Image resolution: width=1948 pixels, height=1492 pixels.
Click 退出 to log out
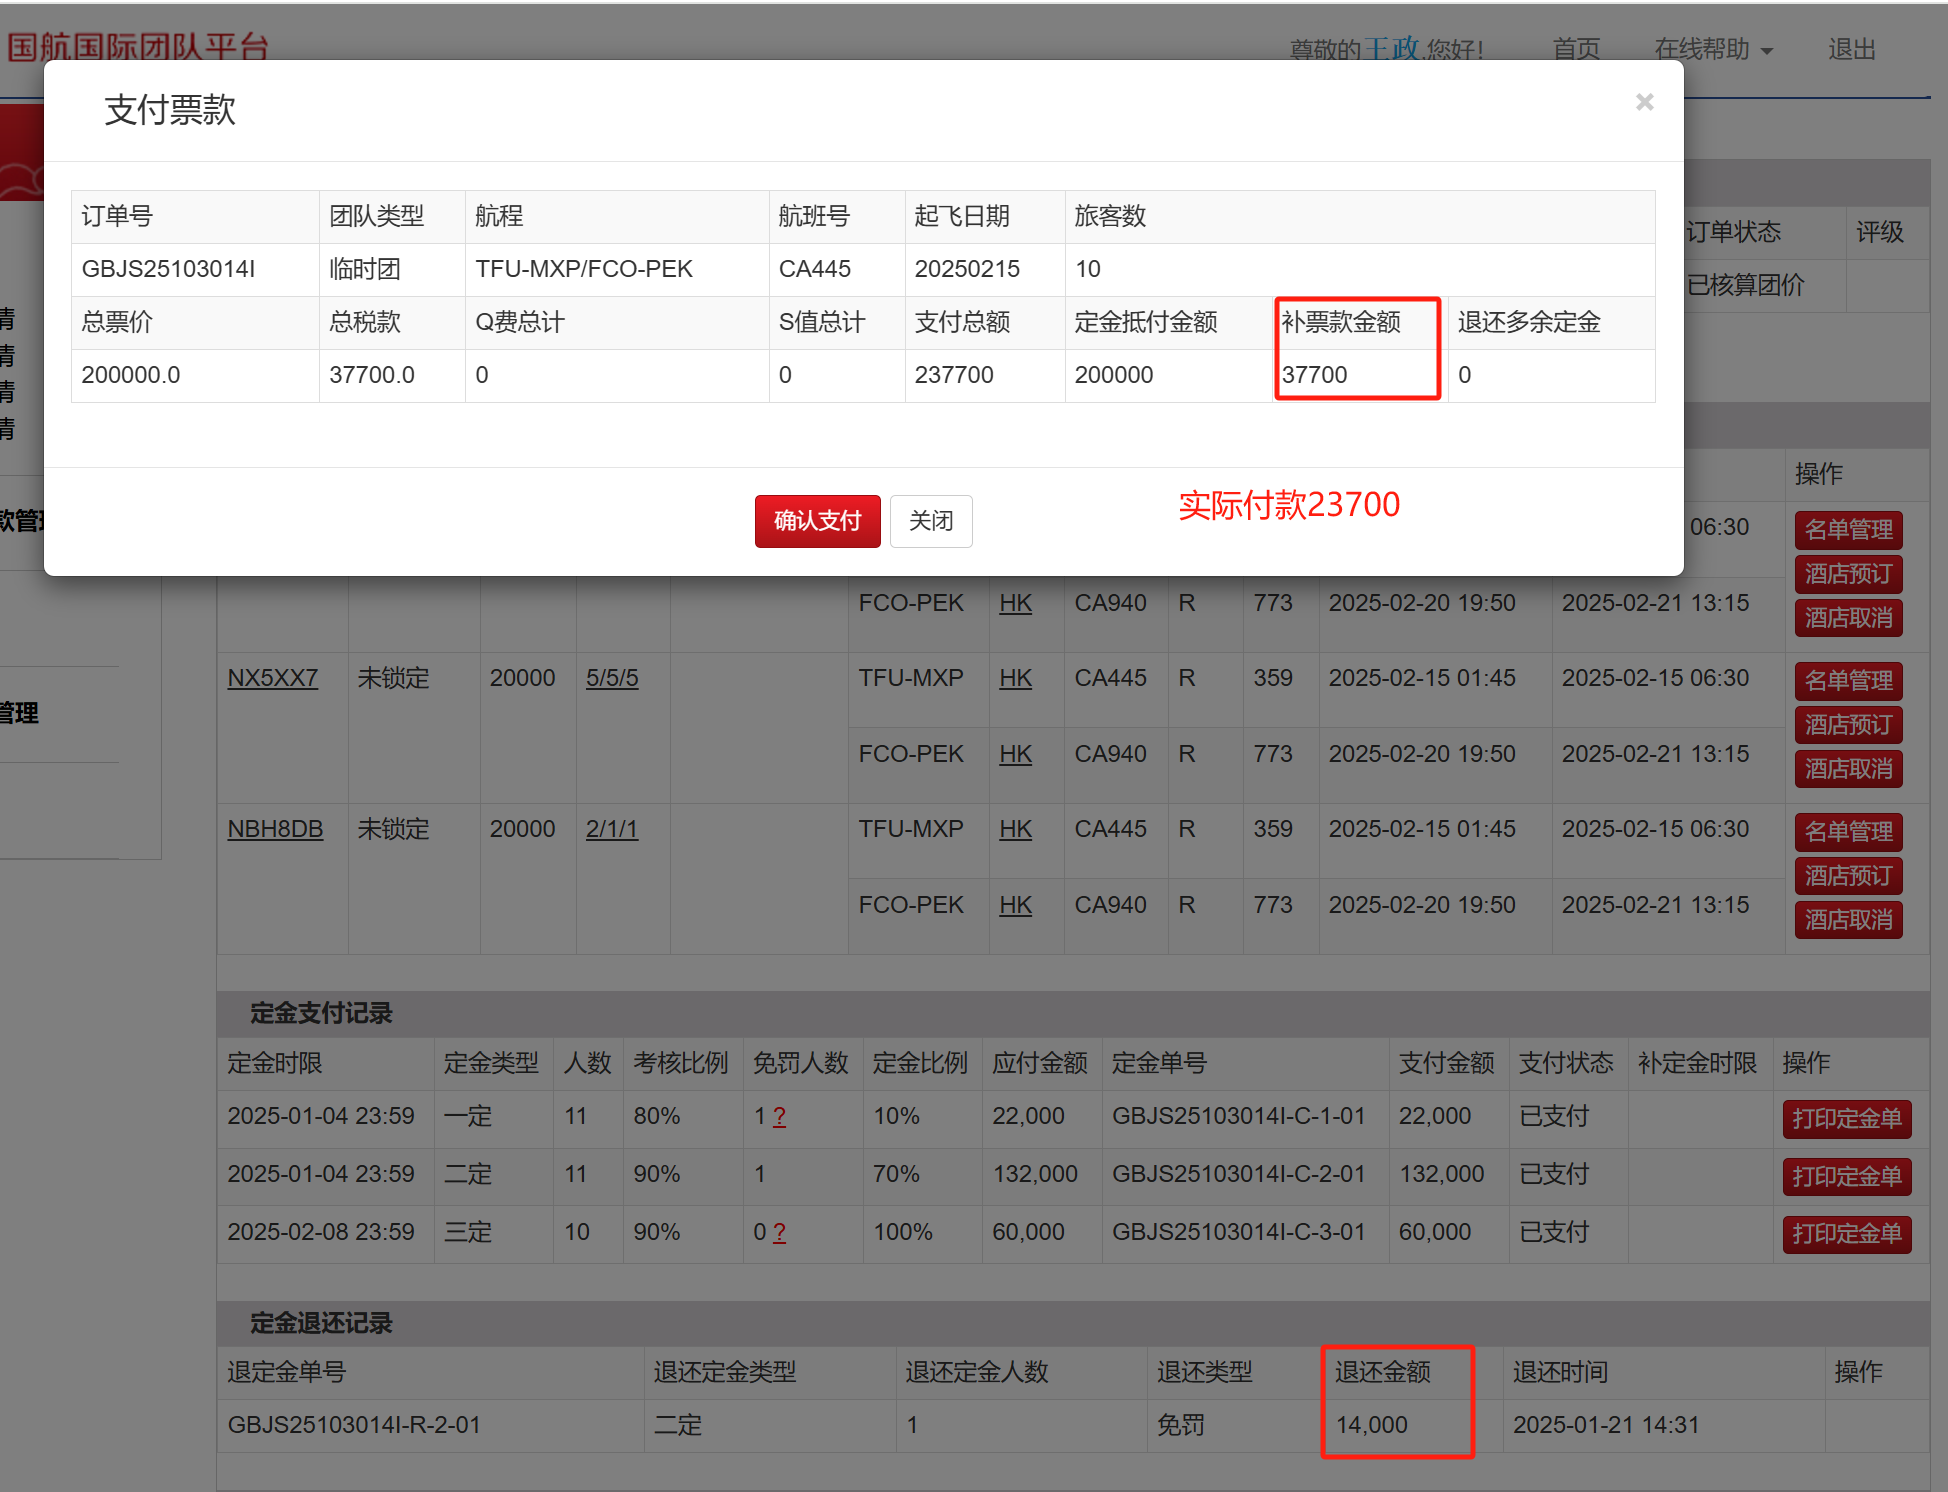pos(1851,49)
